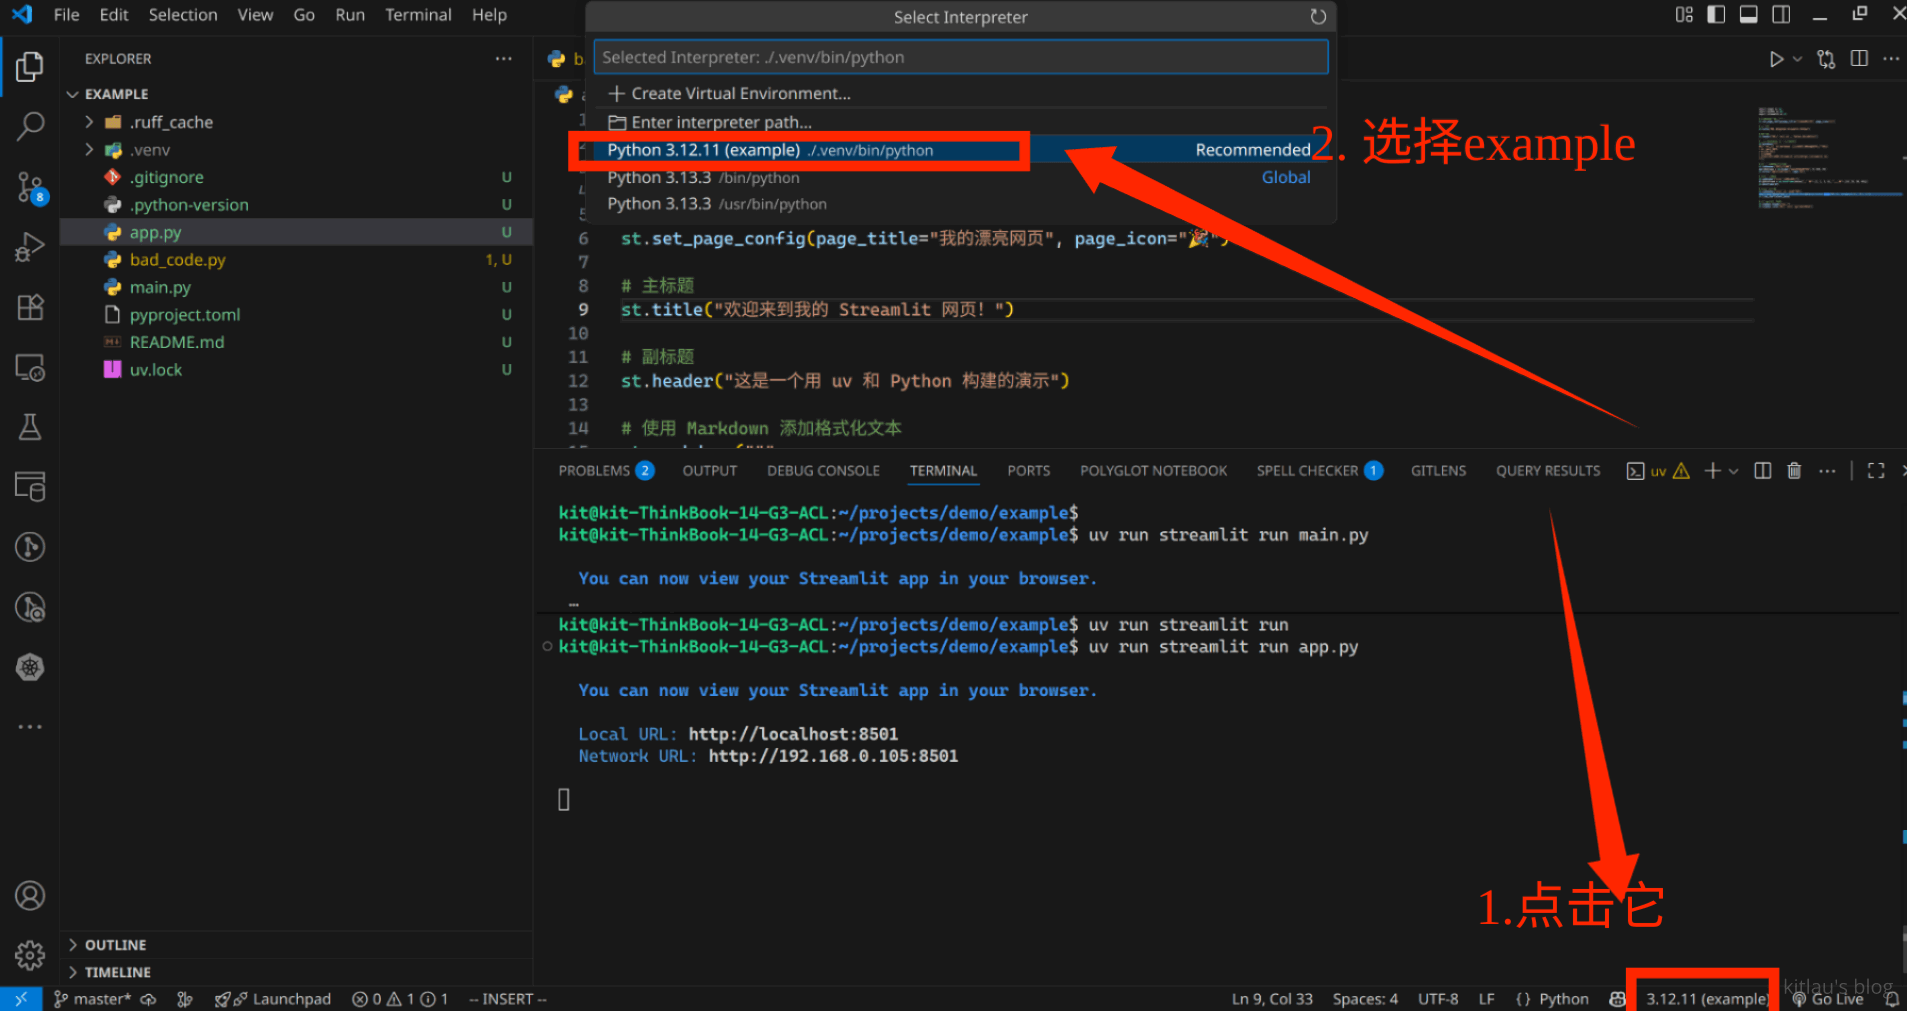
Task: Select Python 3.12.11 (example) interpreter
Action: (x=770, y=150)
